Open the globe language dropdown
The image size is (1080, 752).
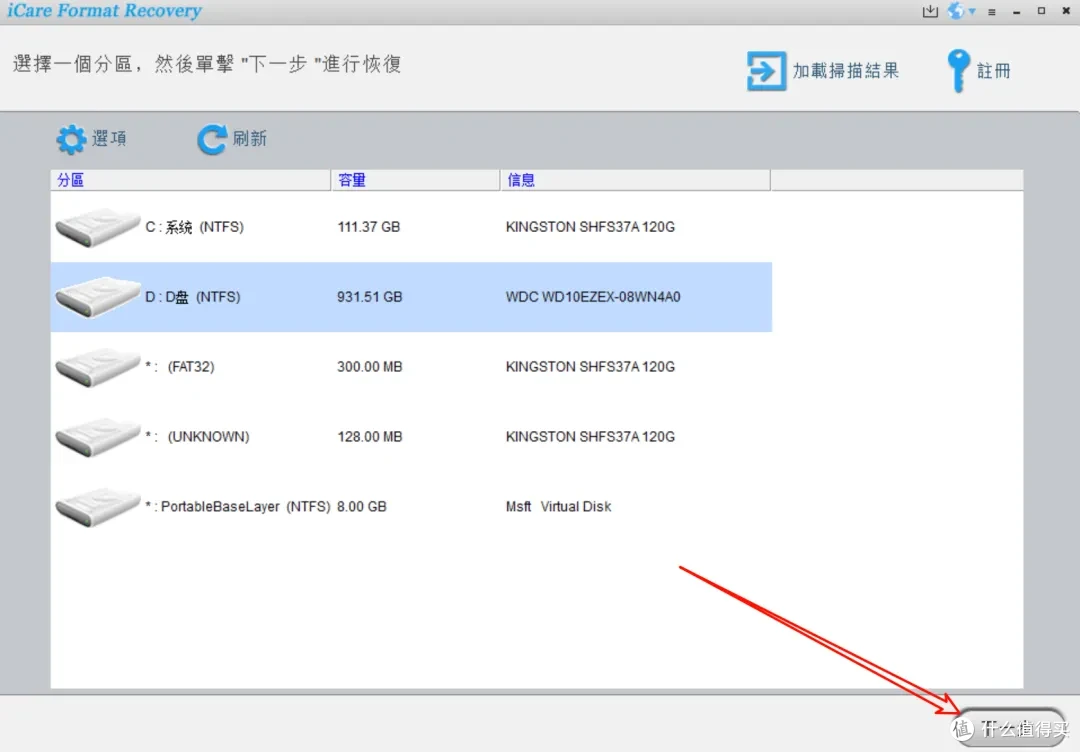(x=961, y=11)
